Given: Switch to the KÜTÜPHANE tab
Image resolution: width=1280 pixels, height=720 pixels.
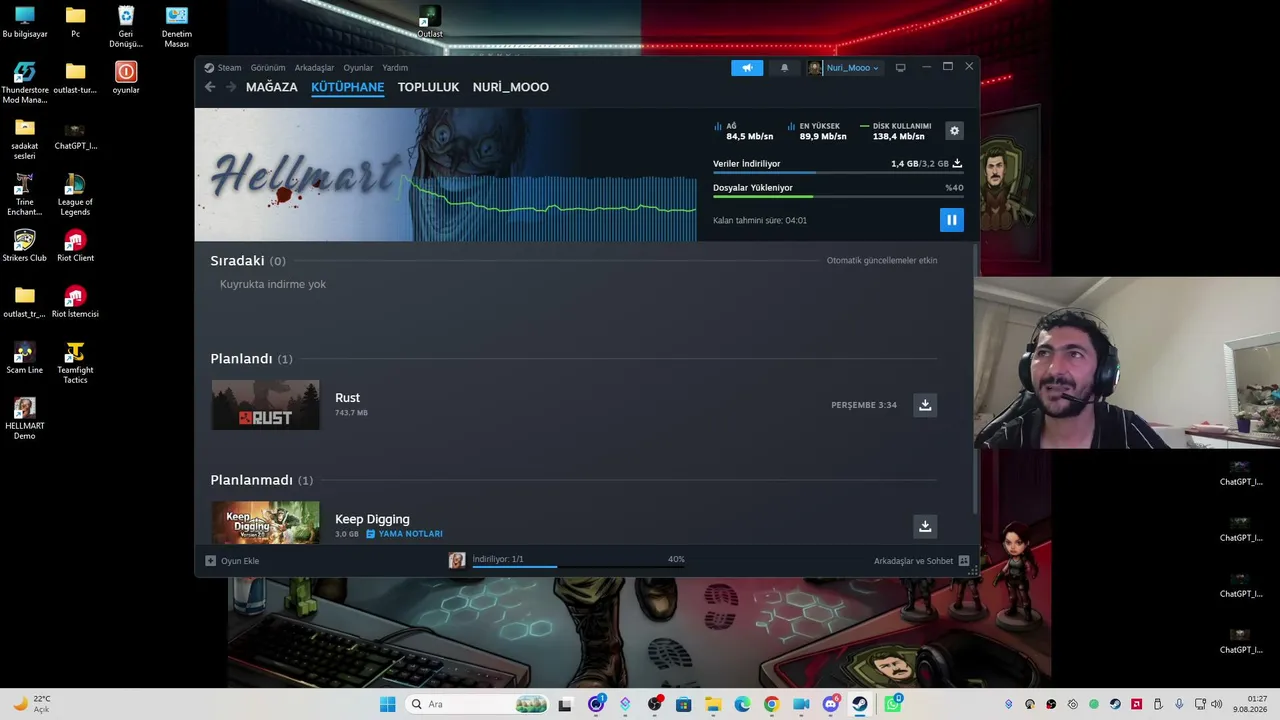Looking at the screenshot, I should click(348, 87).
